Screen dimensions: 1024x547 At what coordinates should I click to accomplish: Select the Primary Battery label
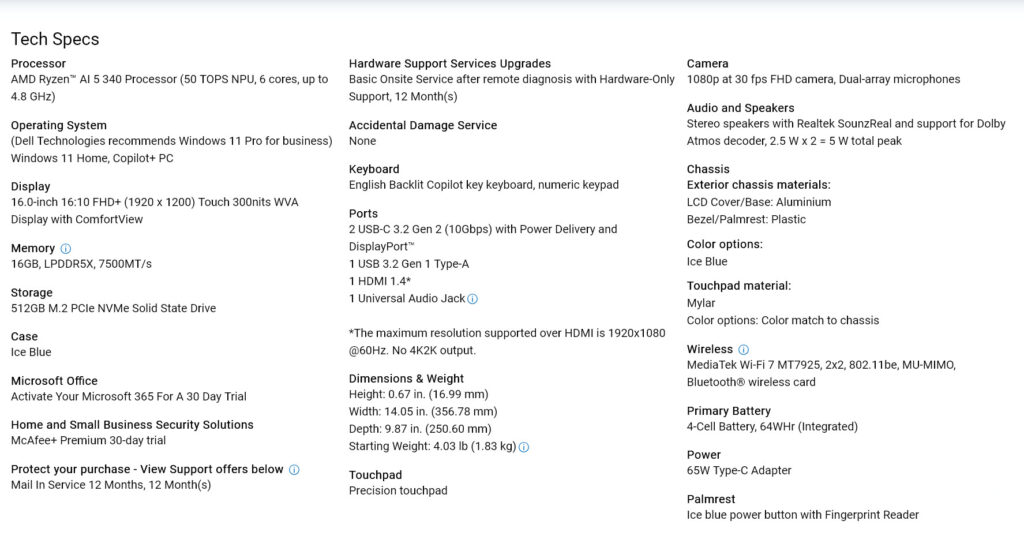[728, 411]
